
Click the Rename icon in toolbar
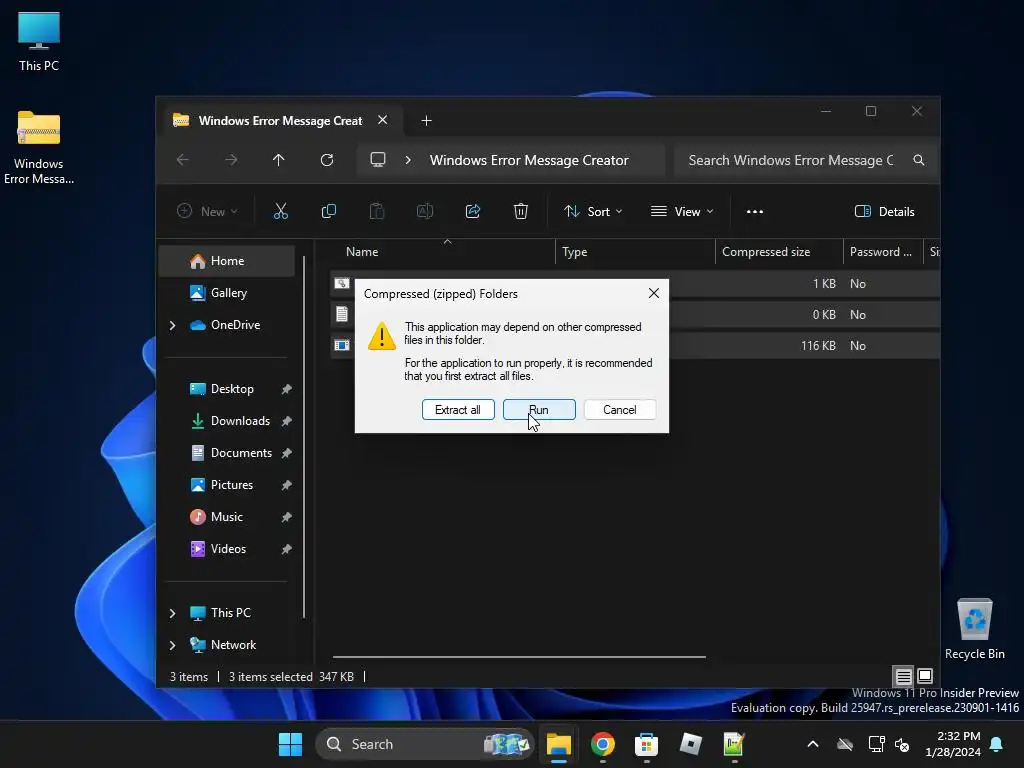(x=424, y=211)
